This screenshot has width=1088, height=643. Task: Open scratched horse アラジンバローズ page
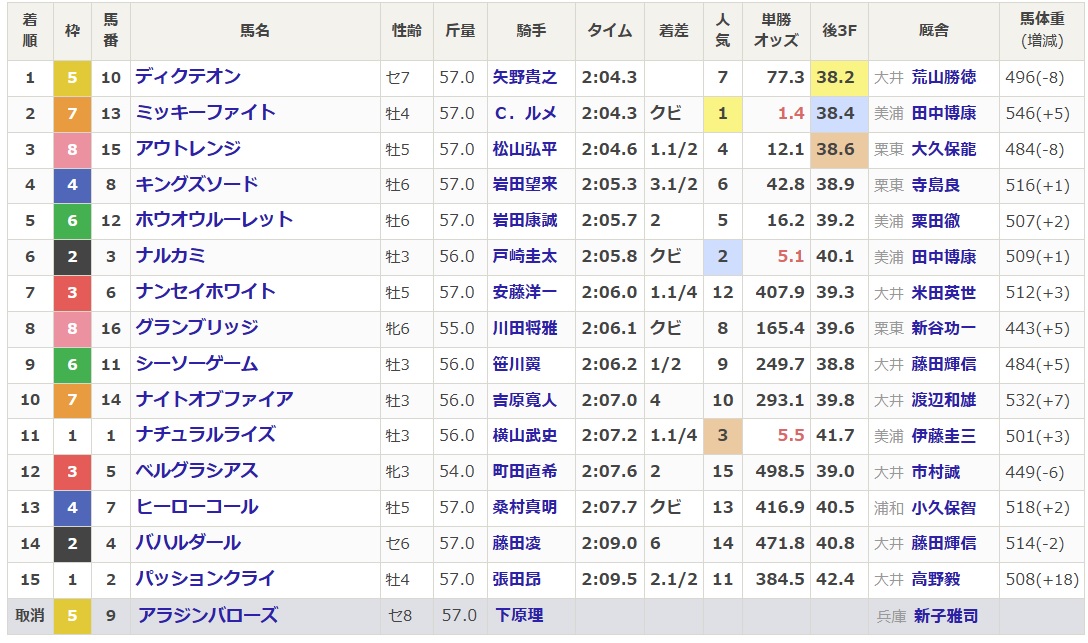[207, 616]
